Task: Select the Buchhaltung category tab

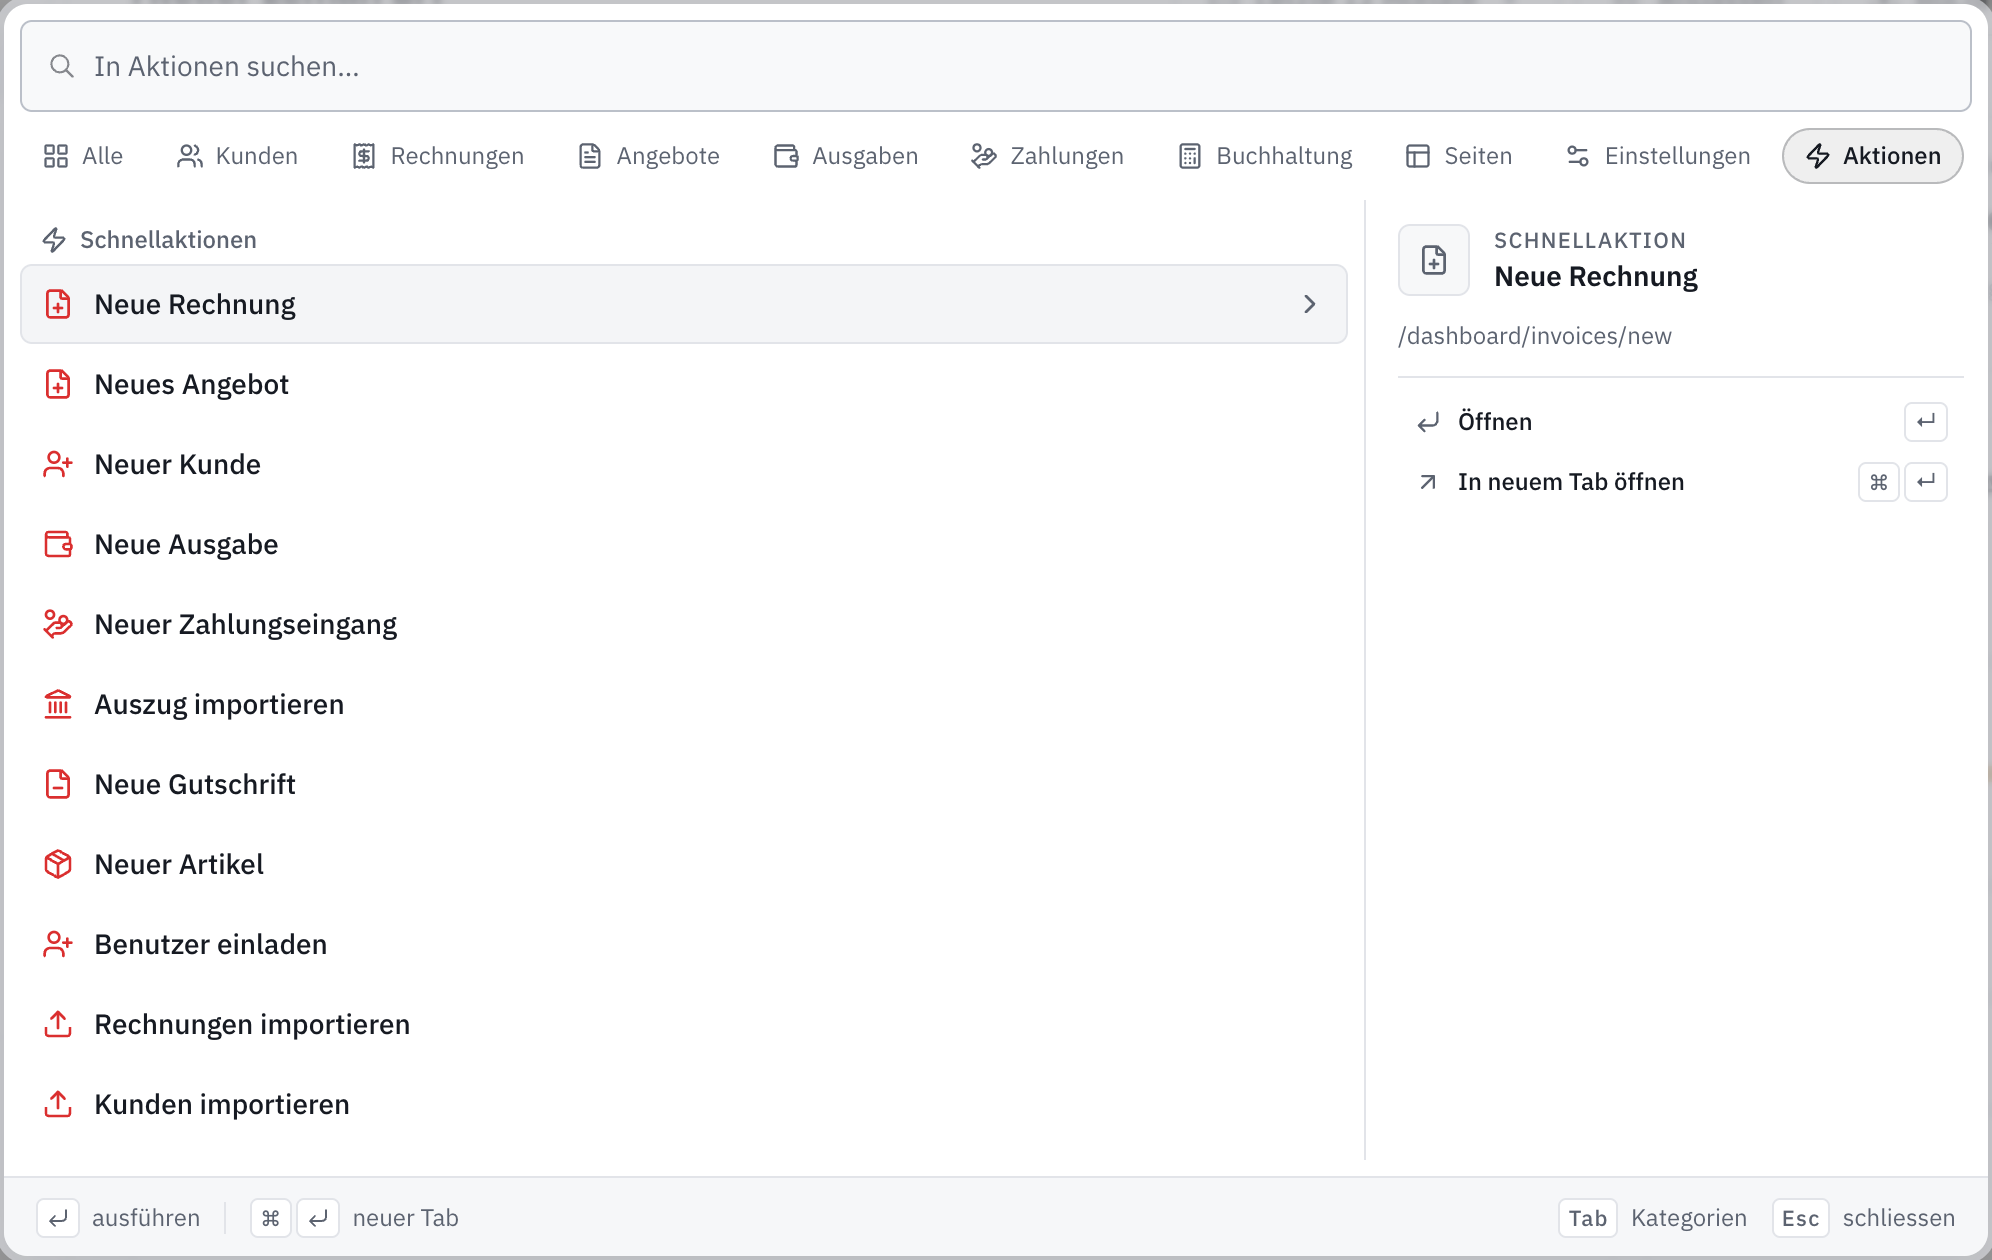Action: [1265, 156]
